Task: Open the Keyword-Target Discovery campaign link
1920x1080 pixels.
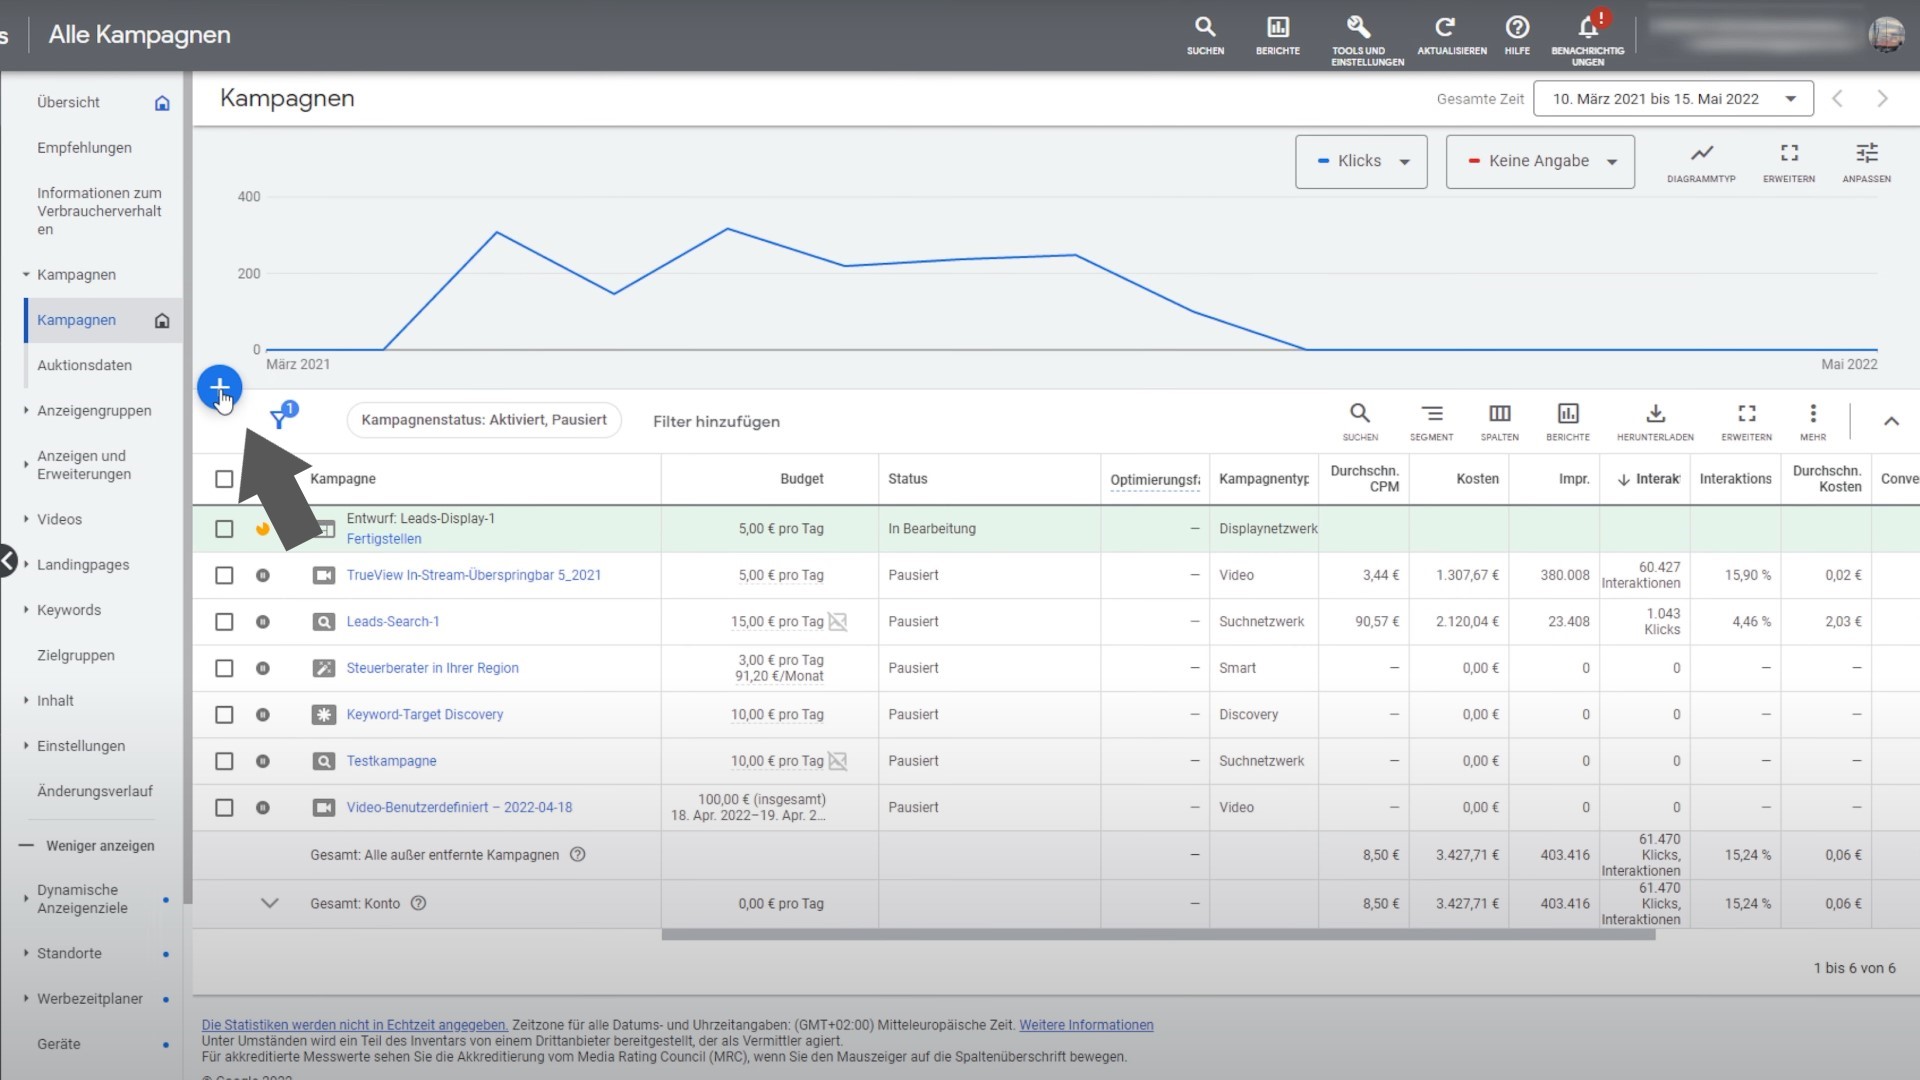Action: (425, 714)
